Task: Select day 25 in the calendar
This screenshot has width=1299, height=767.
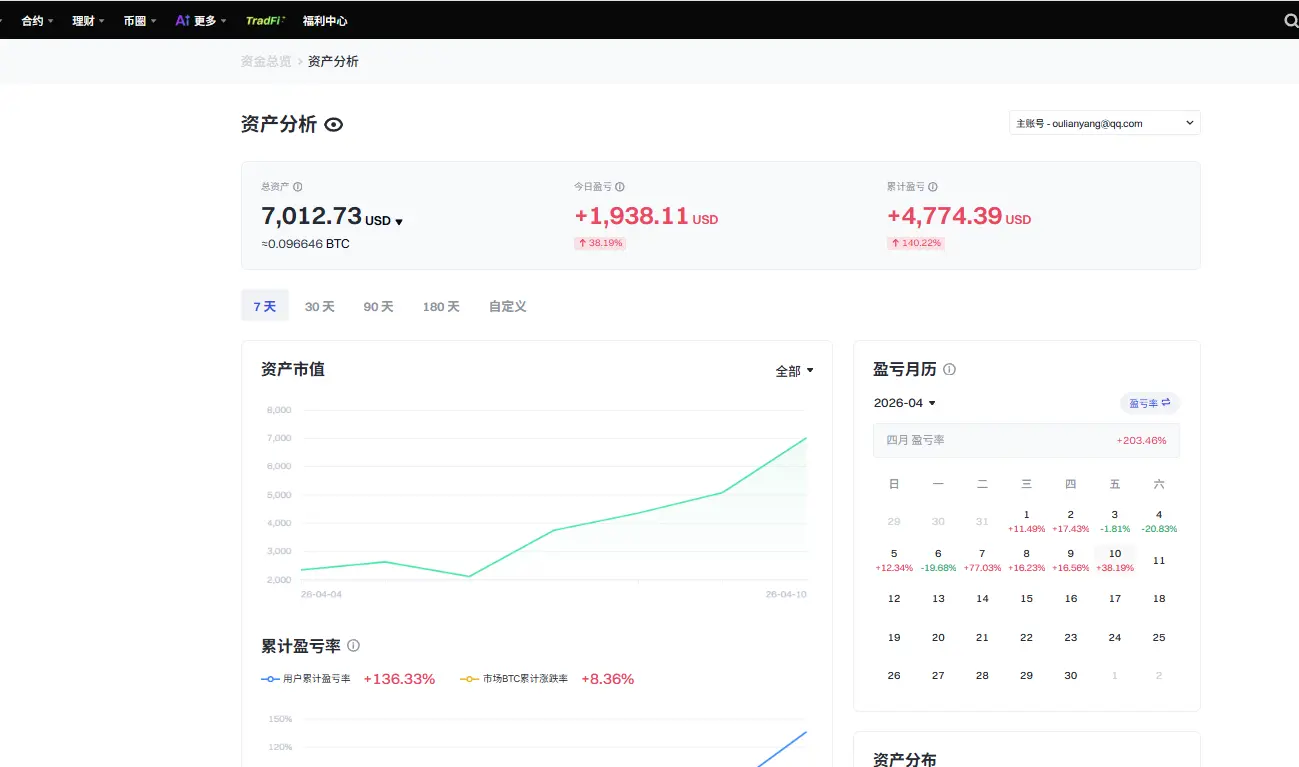Action: tap(1159, 637)
